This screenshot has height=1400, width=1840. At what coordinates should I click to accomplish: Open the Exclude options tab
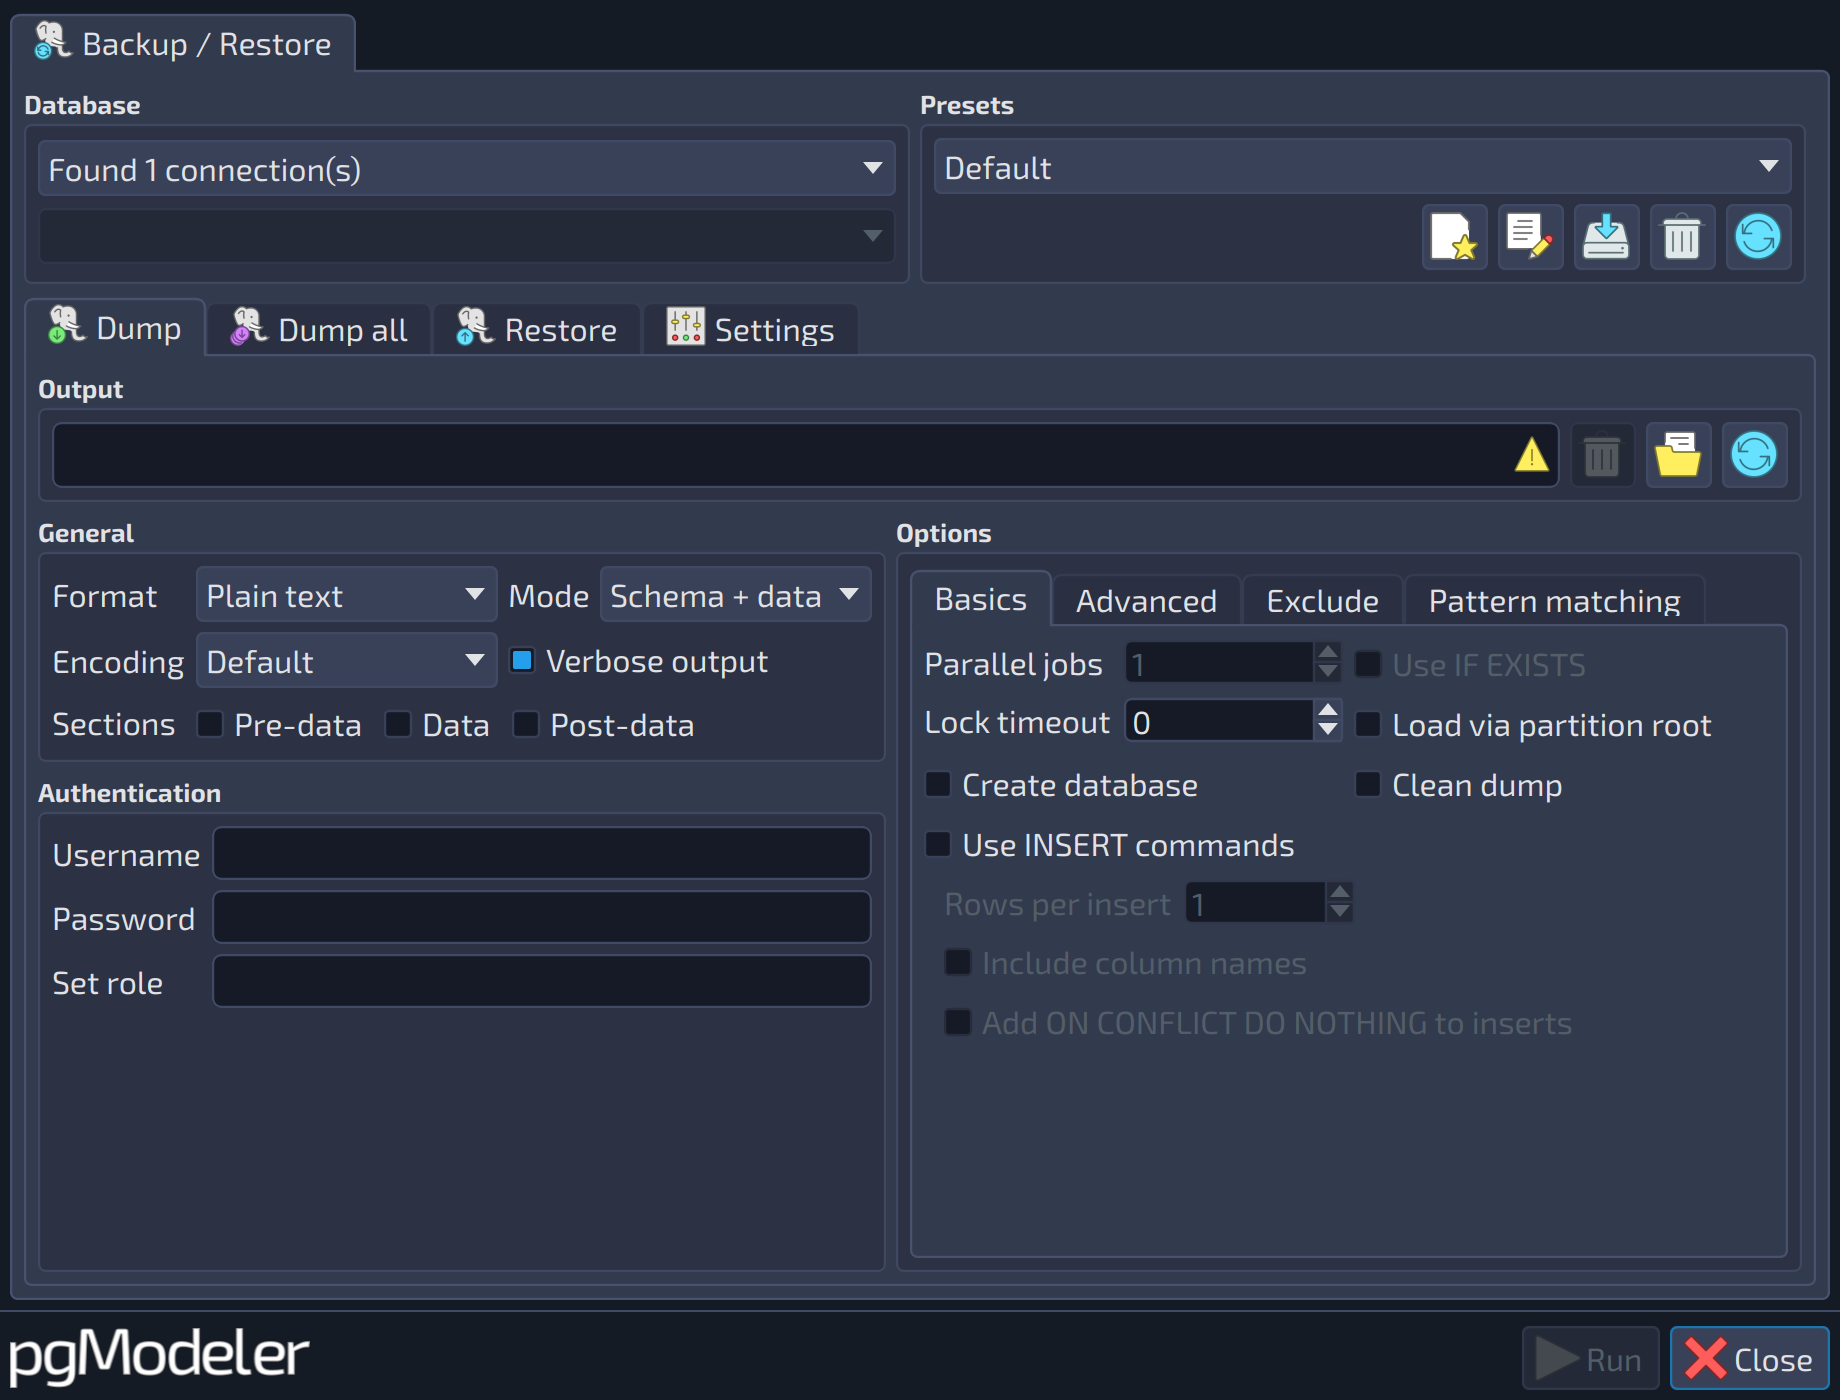[x=1322, y=601]
